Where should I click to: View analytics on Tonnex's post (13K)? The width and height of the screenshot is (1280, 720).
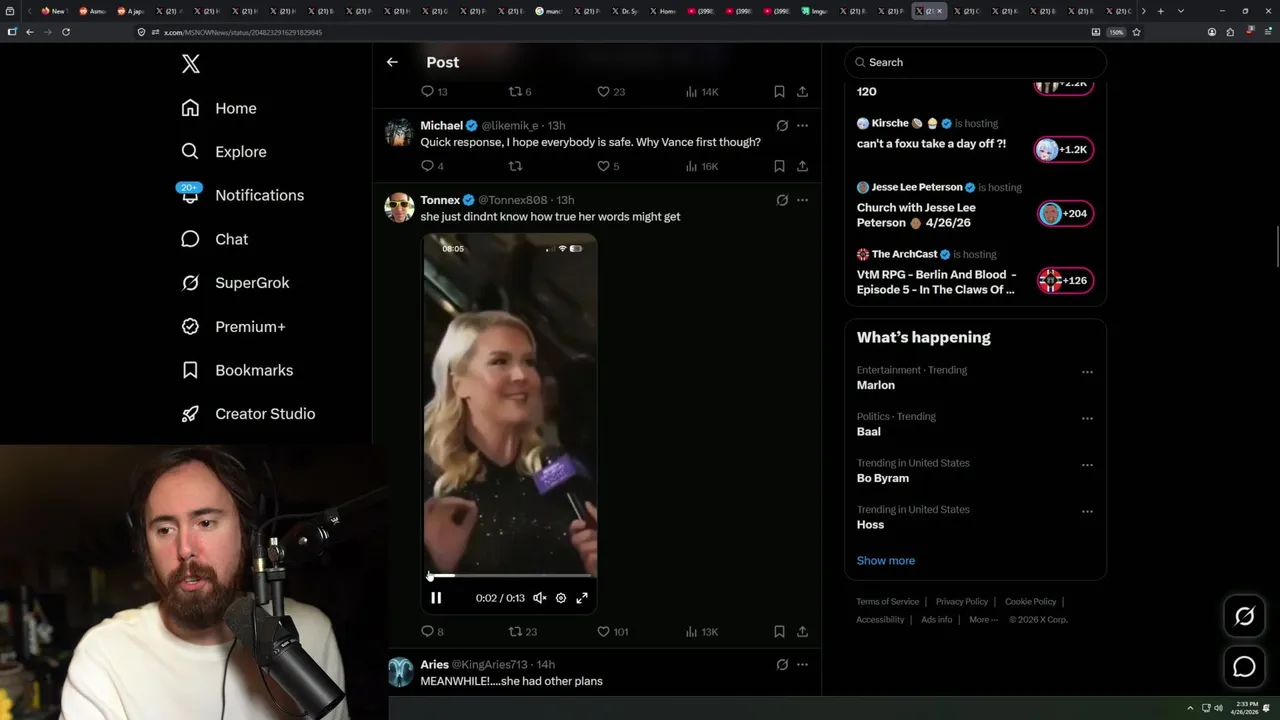[701, 632]
